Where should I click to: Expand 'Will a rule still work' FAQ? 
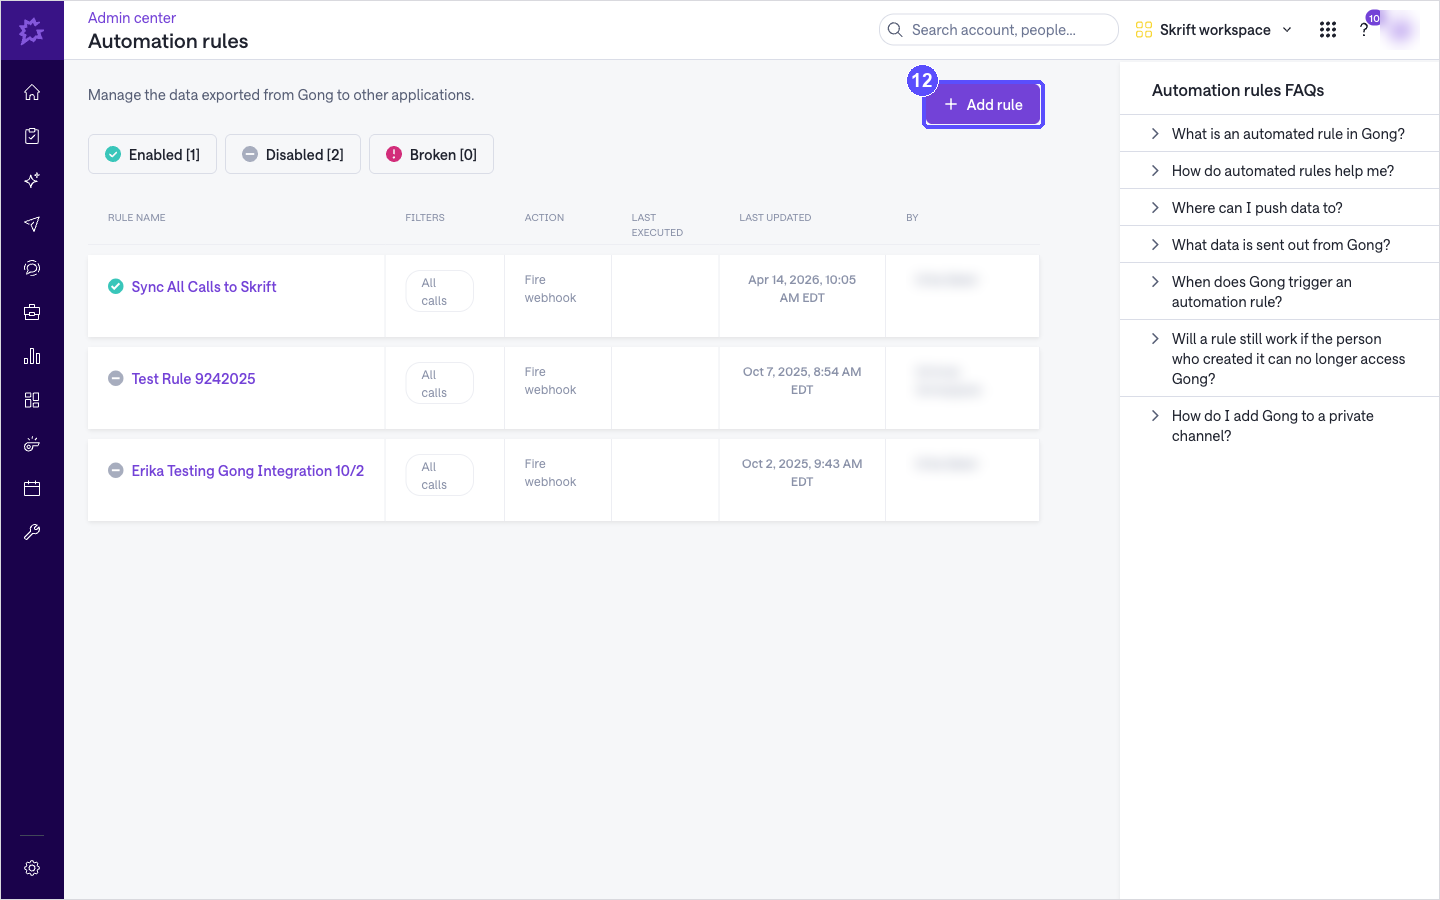point(1280,359)
